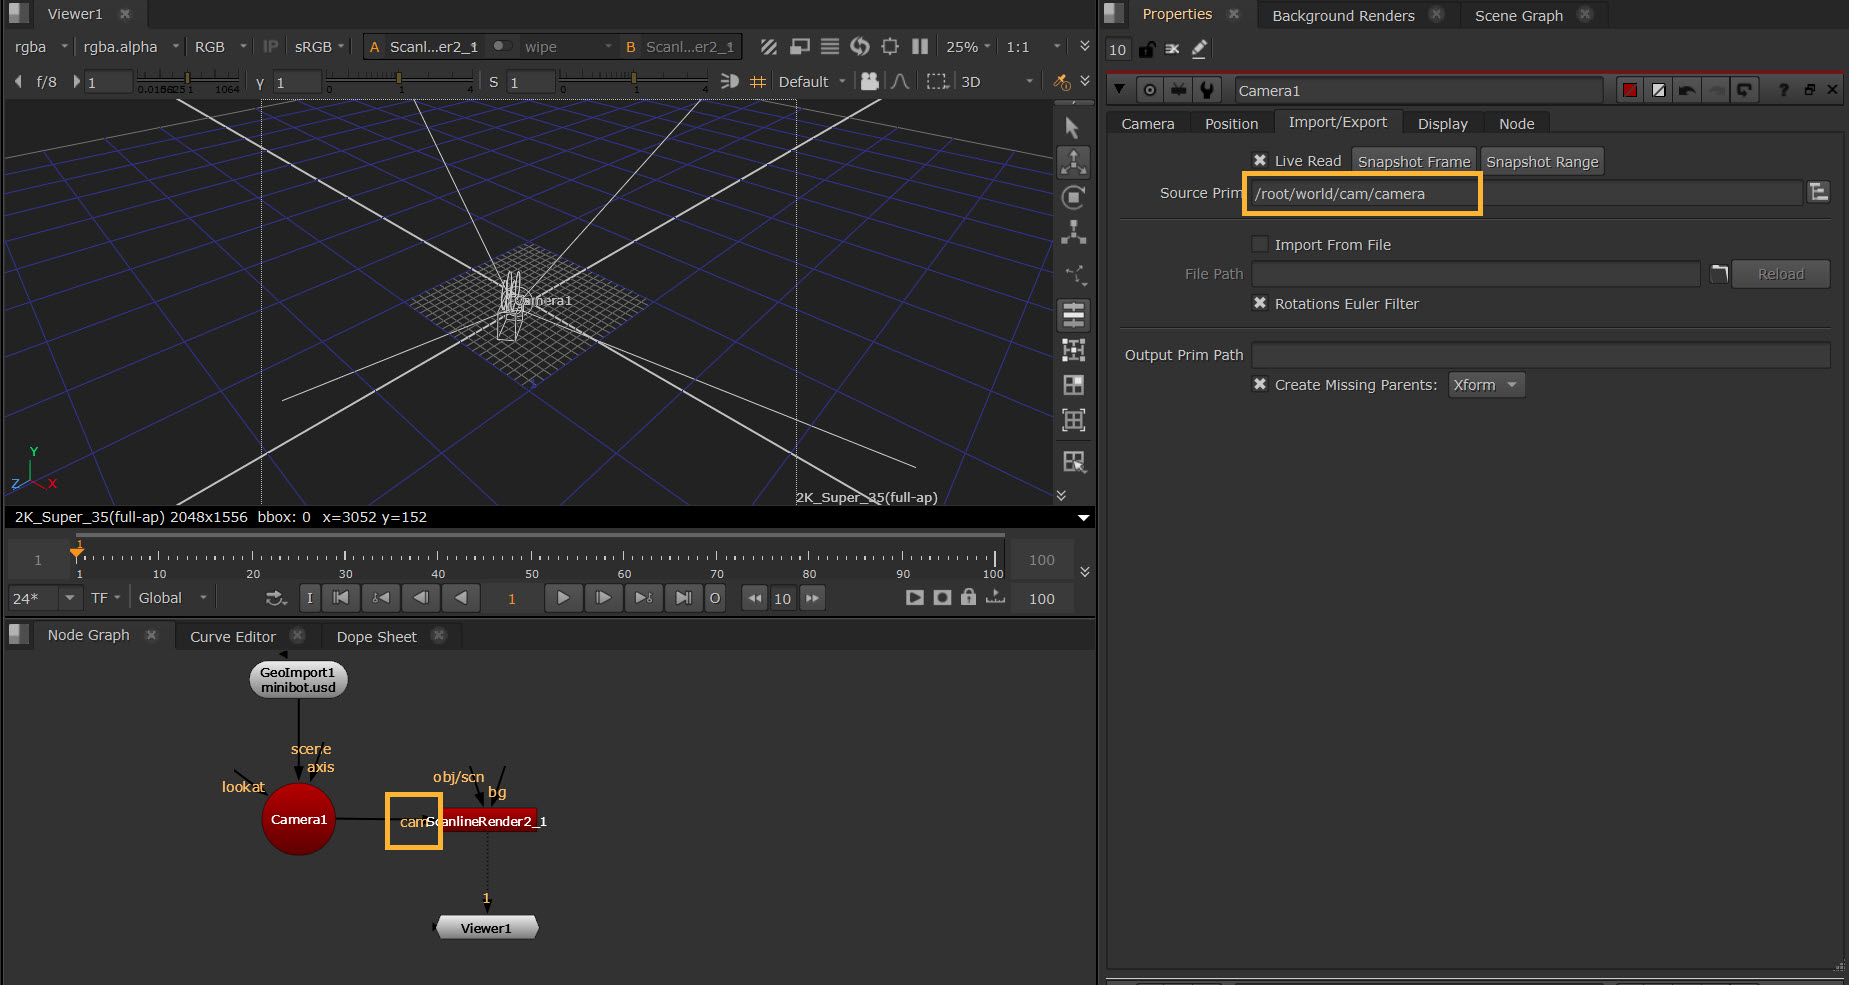
Task: Click the help question mark icon for Camera1
Action: tap(1783, 90)
